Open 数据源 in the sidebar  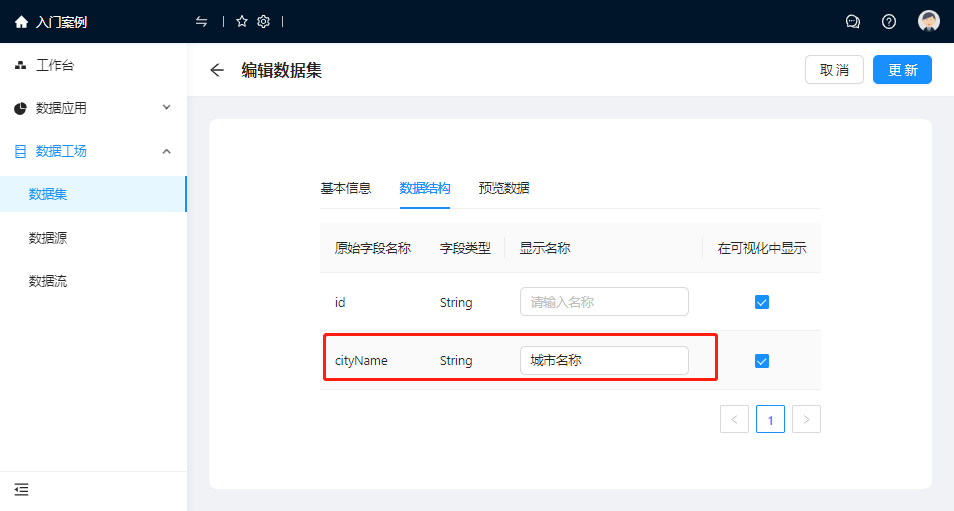click(48, 238)
